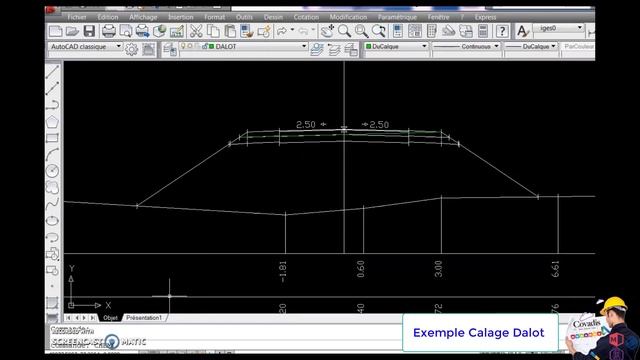The image size is (640, 360).
Task: Open the Fichier menu
Action: click(77, 17)
